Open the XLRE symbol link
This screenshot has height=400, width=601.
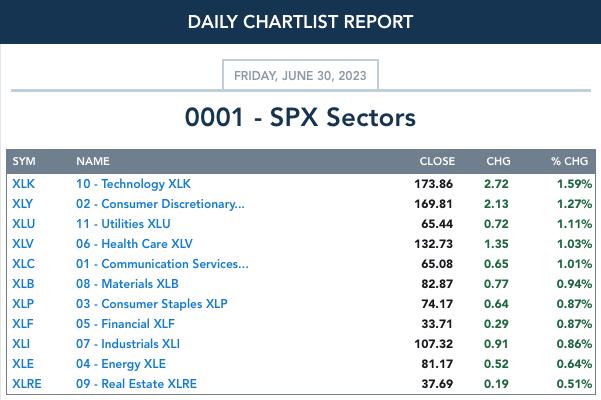27,384
